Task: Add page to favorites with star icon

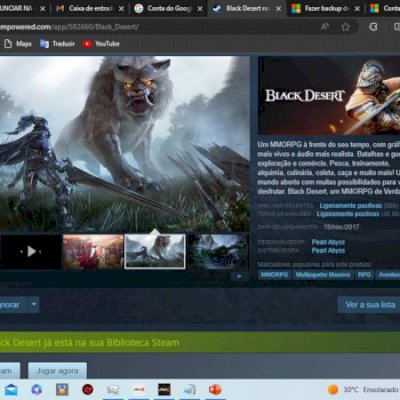Action: coord(346,27)
